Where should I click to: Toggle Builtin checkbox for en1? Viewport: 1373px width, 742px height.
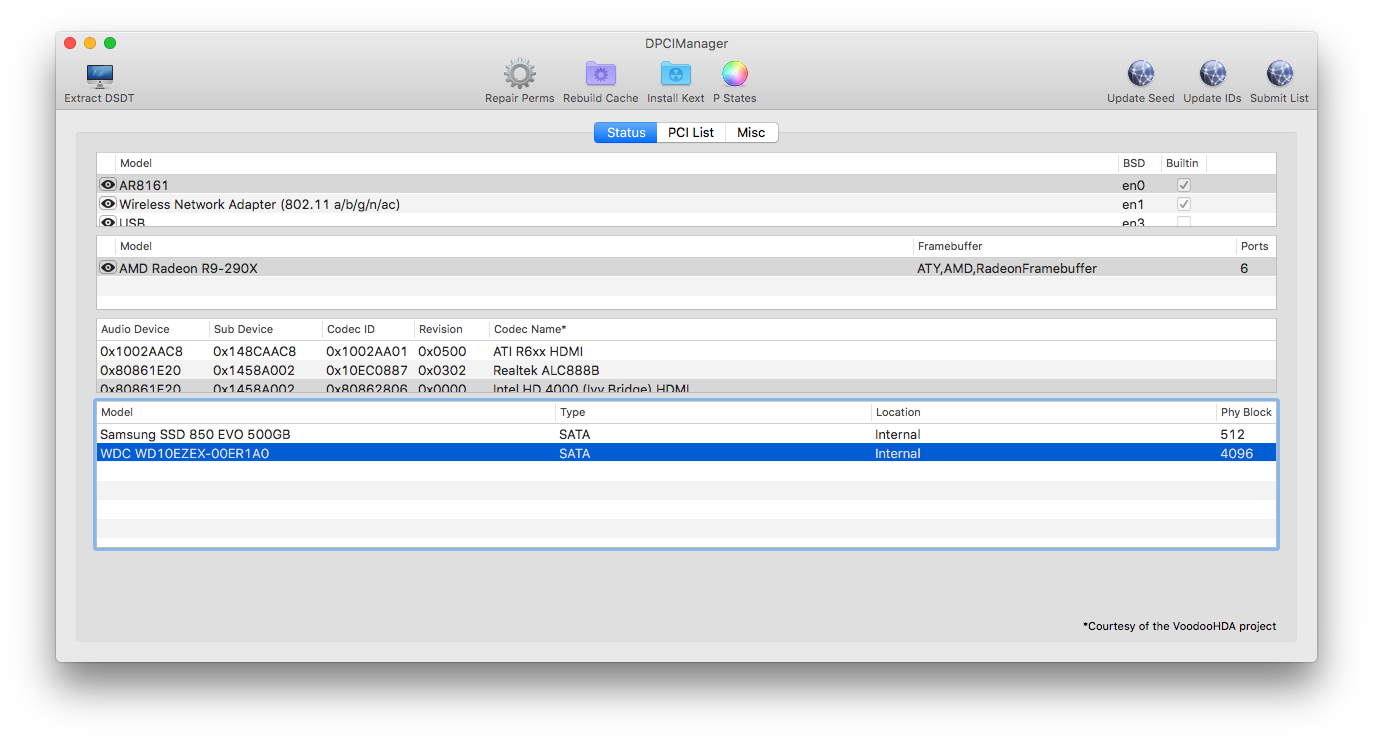point(1184,204)
